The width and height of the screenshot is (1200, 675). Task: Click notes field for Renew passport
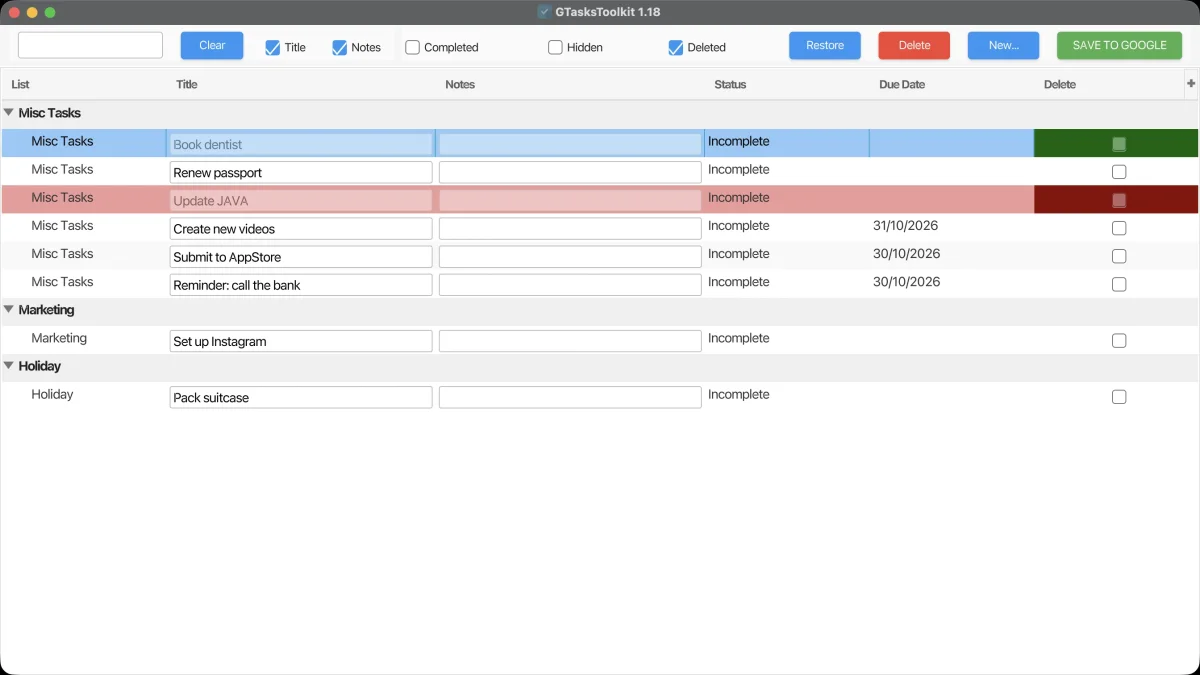570,173
